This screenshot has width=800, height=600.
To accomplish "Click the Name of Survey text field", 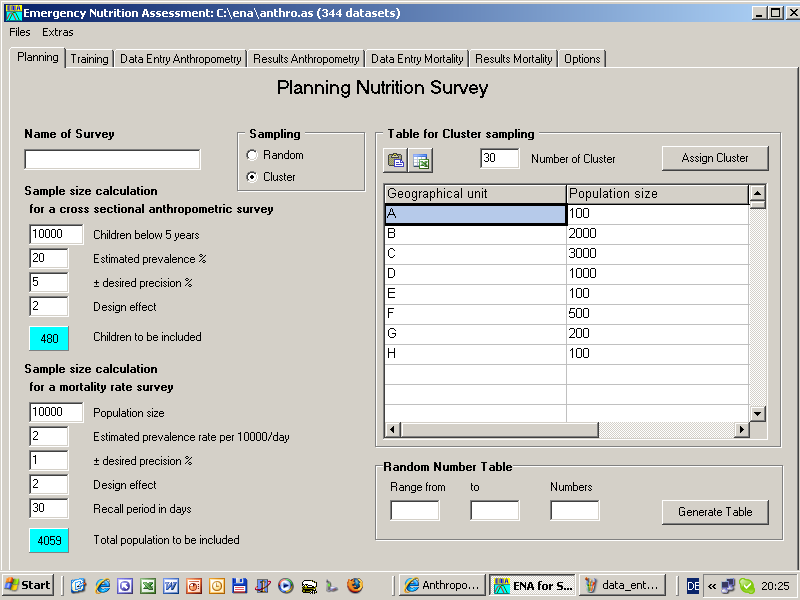I will coord(112,160).
